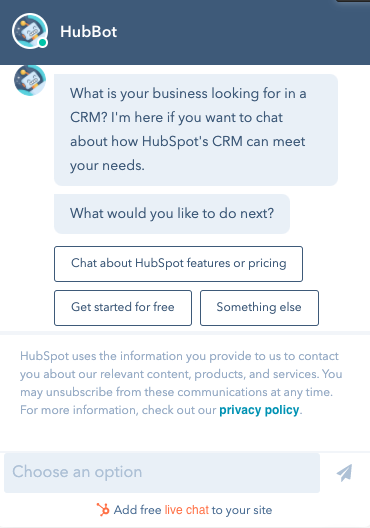
Task: Click the "What would you like to do next?" bubble
Action: coord(172,213)
